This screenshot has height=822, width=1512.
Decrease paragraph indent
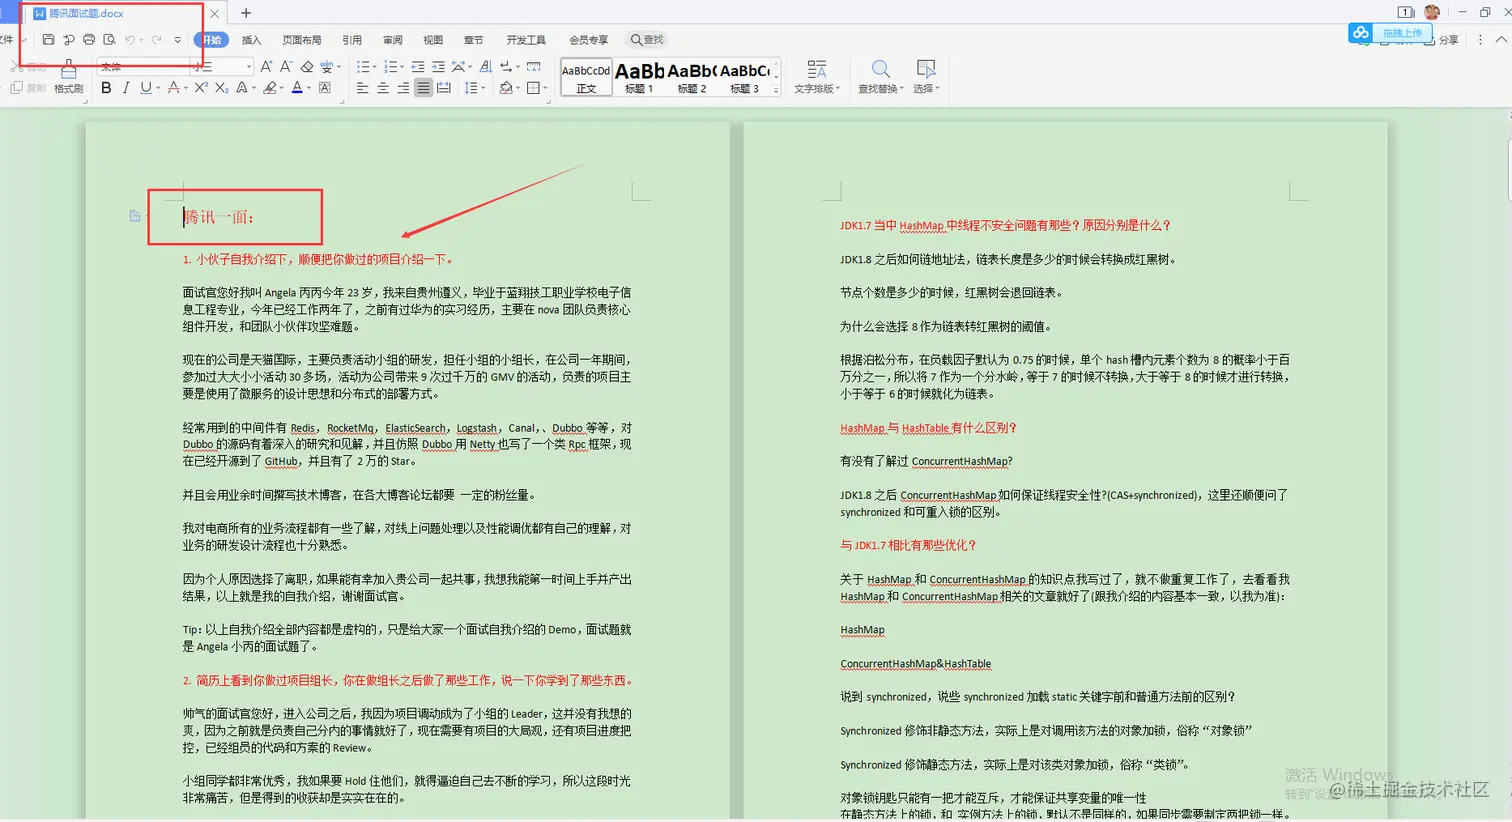[x=418, y=66]
